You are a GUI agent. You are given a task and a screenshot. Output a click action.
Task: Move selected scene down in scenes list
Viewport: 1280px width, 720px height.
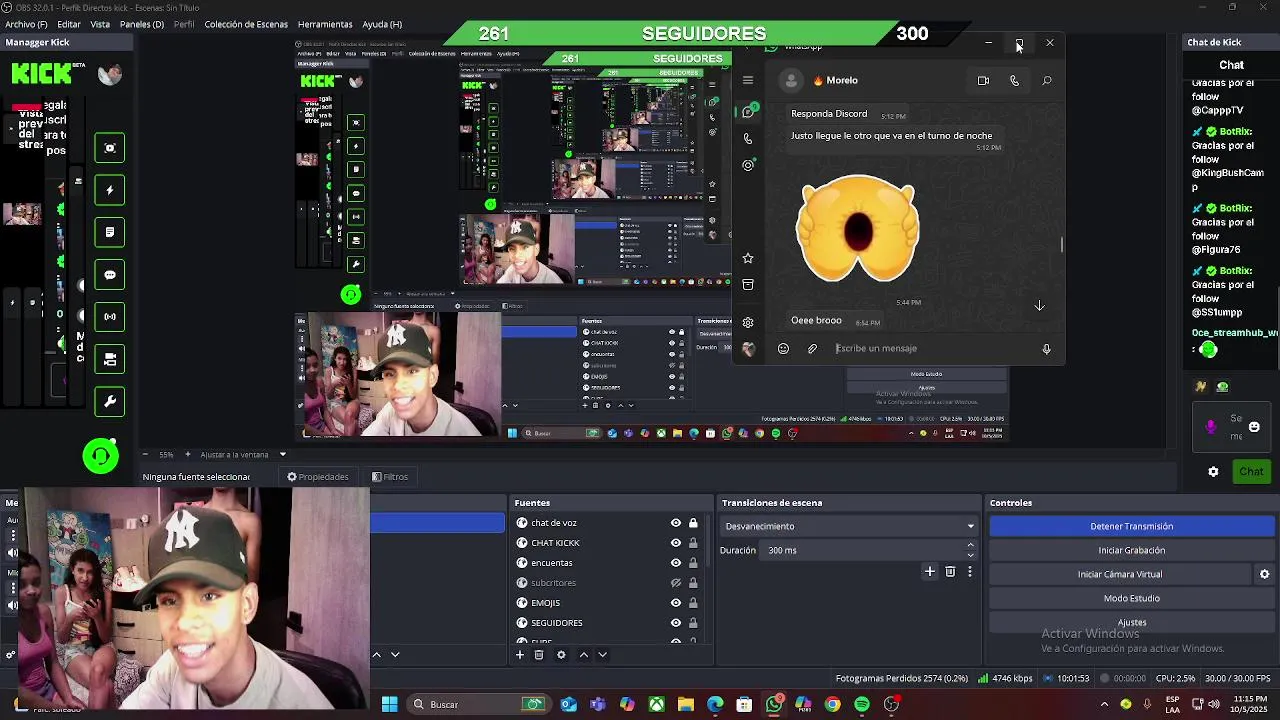coord(395,655)
